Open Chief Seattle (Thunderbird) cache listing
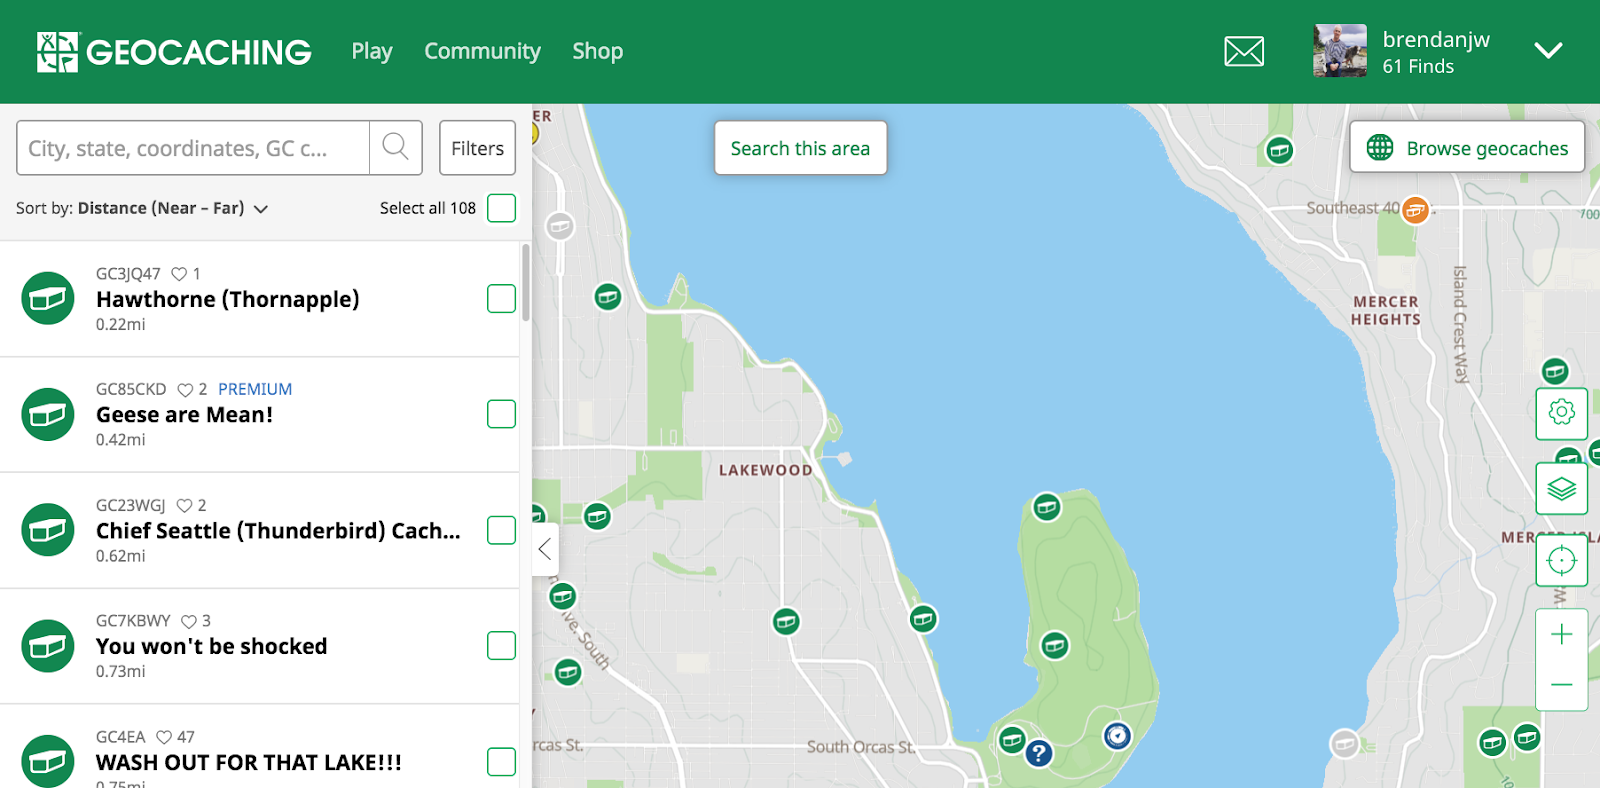The height and width of the screenshot is (788, 1600). 278,531
